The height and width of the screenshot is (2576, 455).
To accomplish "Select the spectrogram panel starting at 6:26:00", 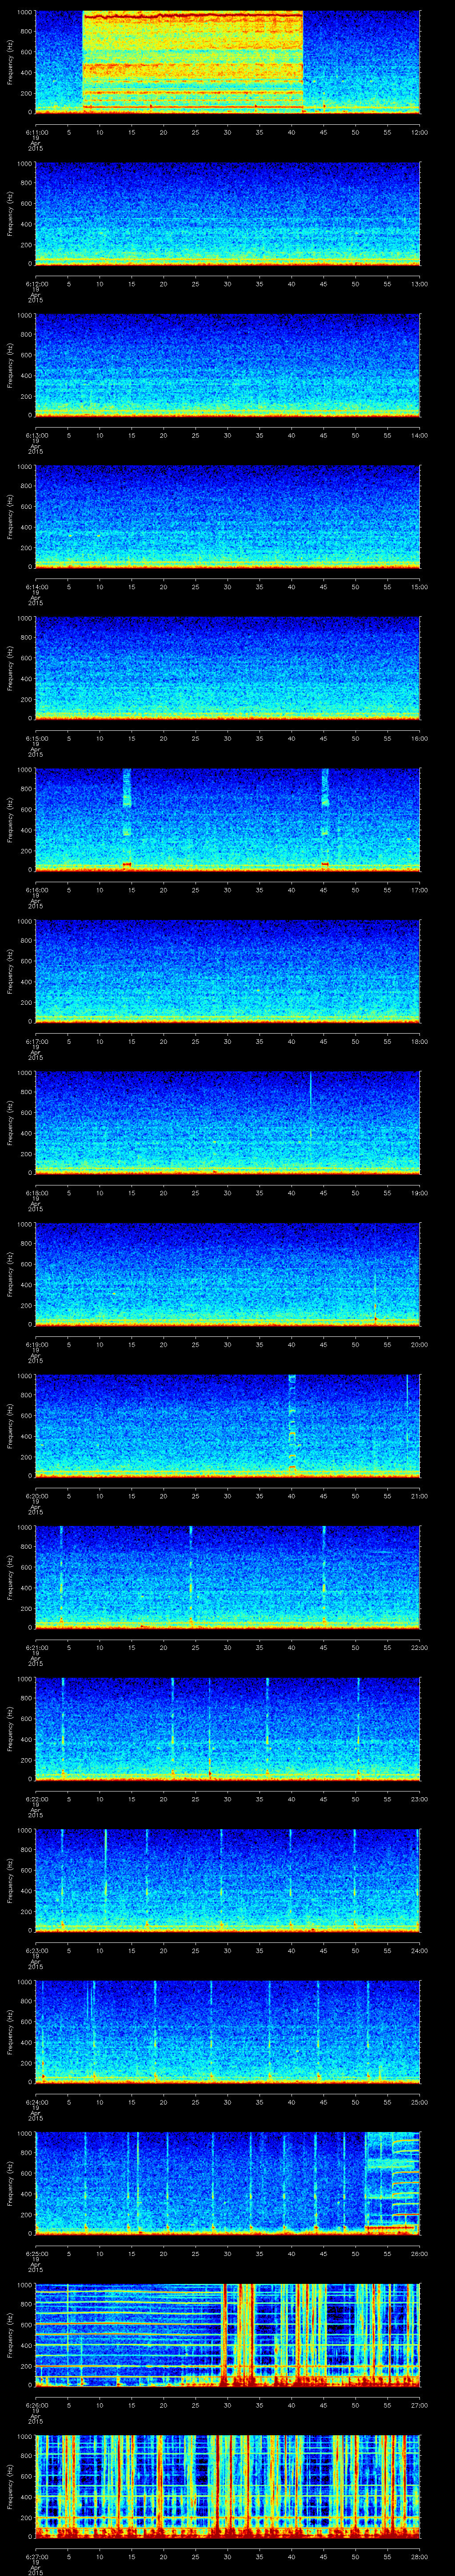I will tap(228, 2336).
